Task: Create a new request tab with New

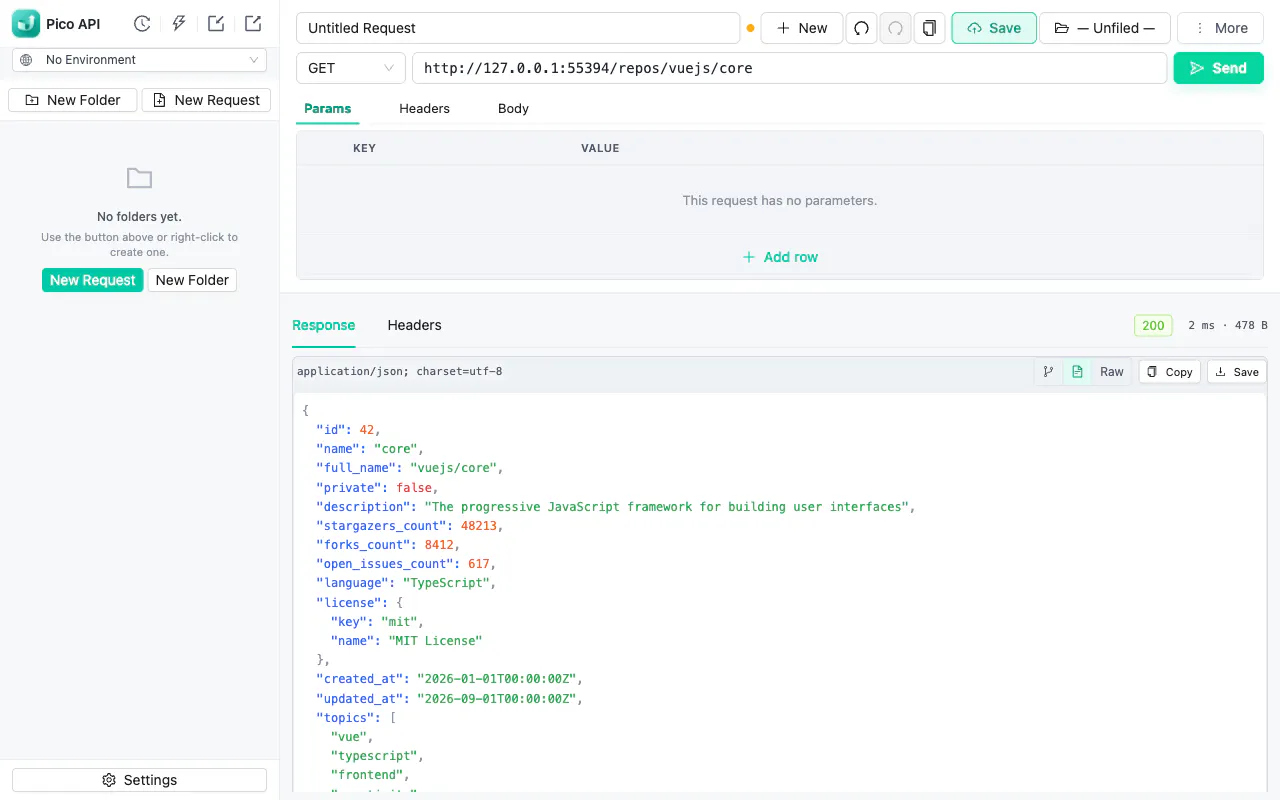Action: click(x=802, y=28)
